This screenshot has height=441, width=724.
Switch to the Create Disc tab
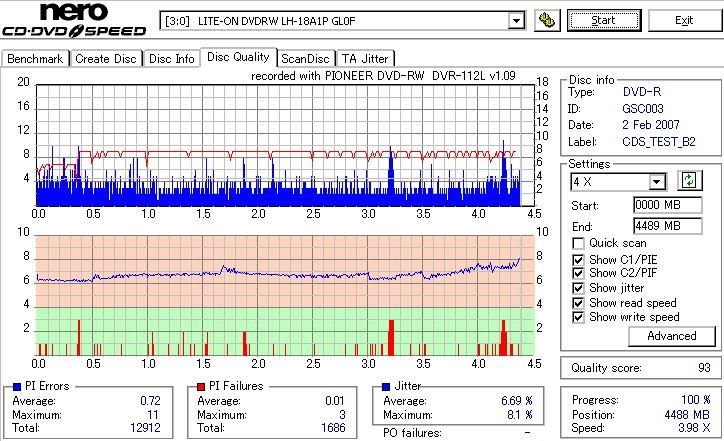(x=106, y=59)
